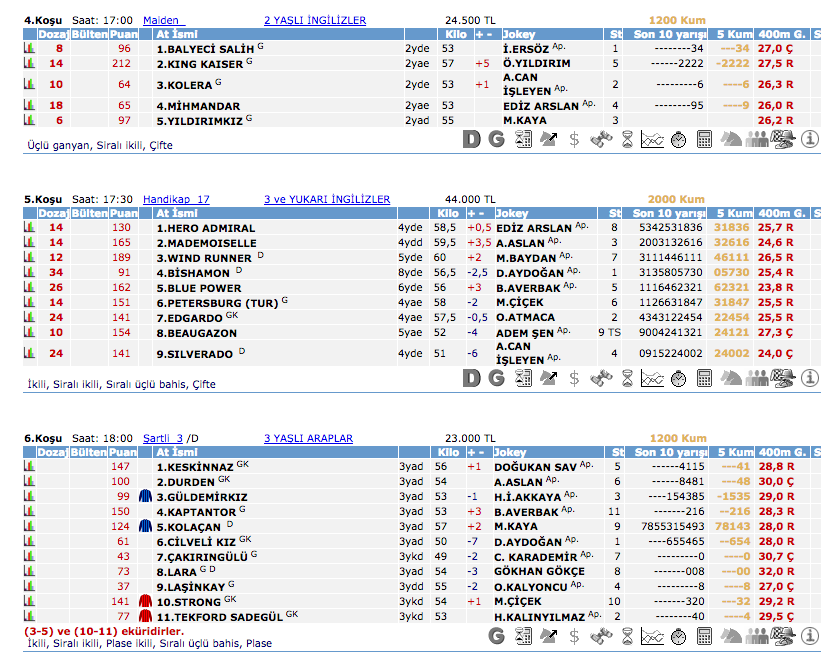Open bar chart icon beside HERO ADMIRAL
The width and height of the screenshot is (839, 665).
point(29,228)
